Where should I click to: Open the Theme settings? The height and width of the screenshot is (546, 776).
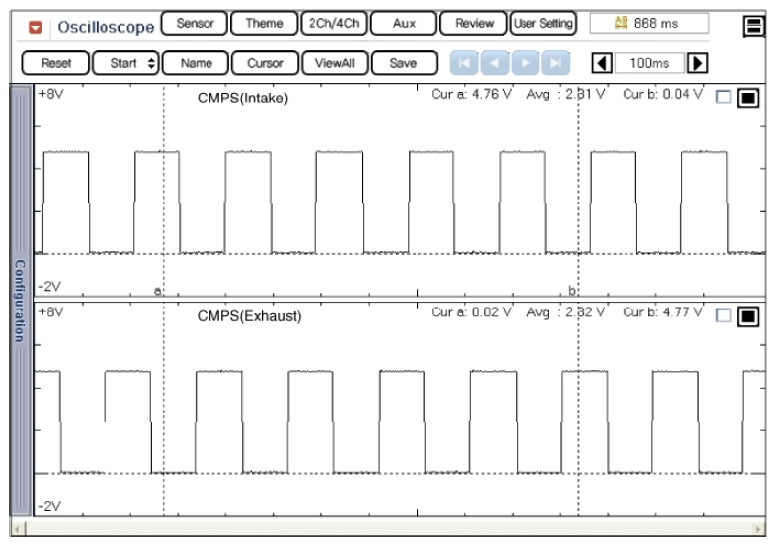(x=264, y=23)
